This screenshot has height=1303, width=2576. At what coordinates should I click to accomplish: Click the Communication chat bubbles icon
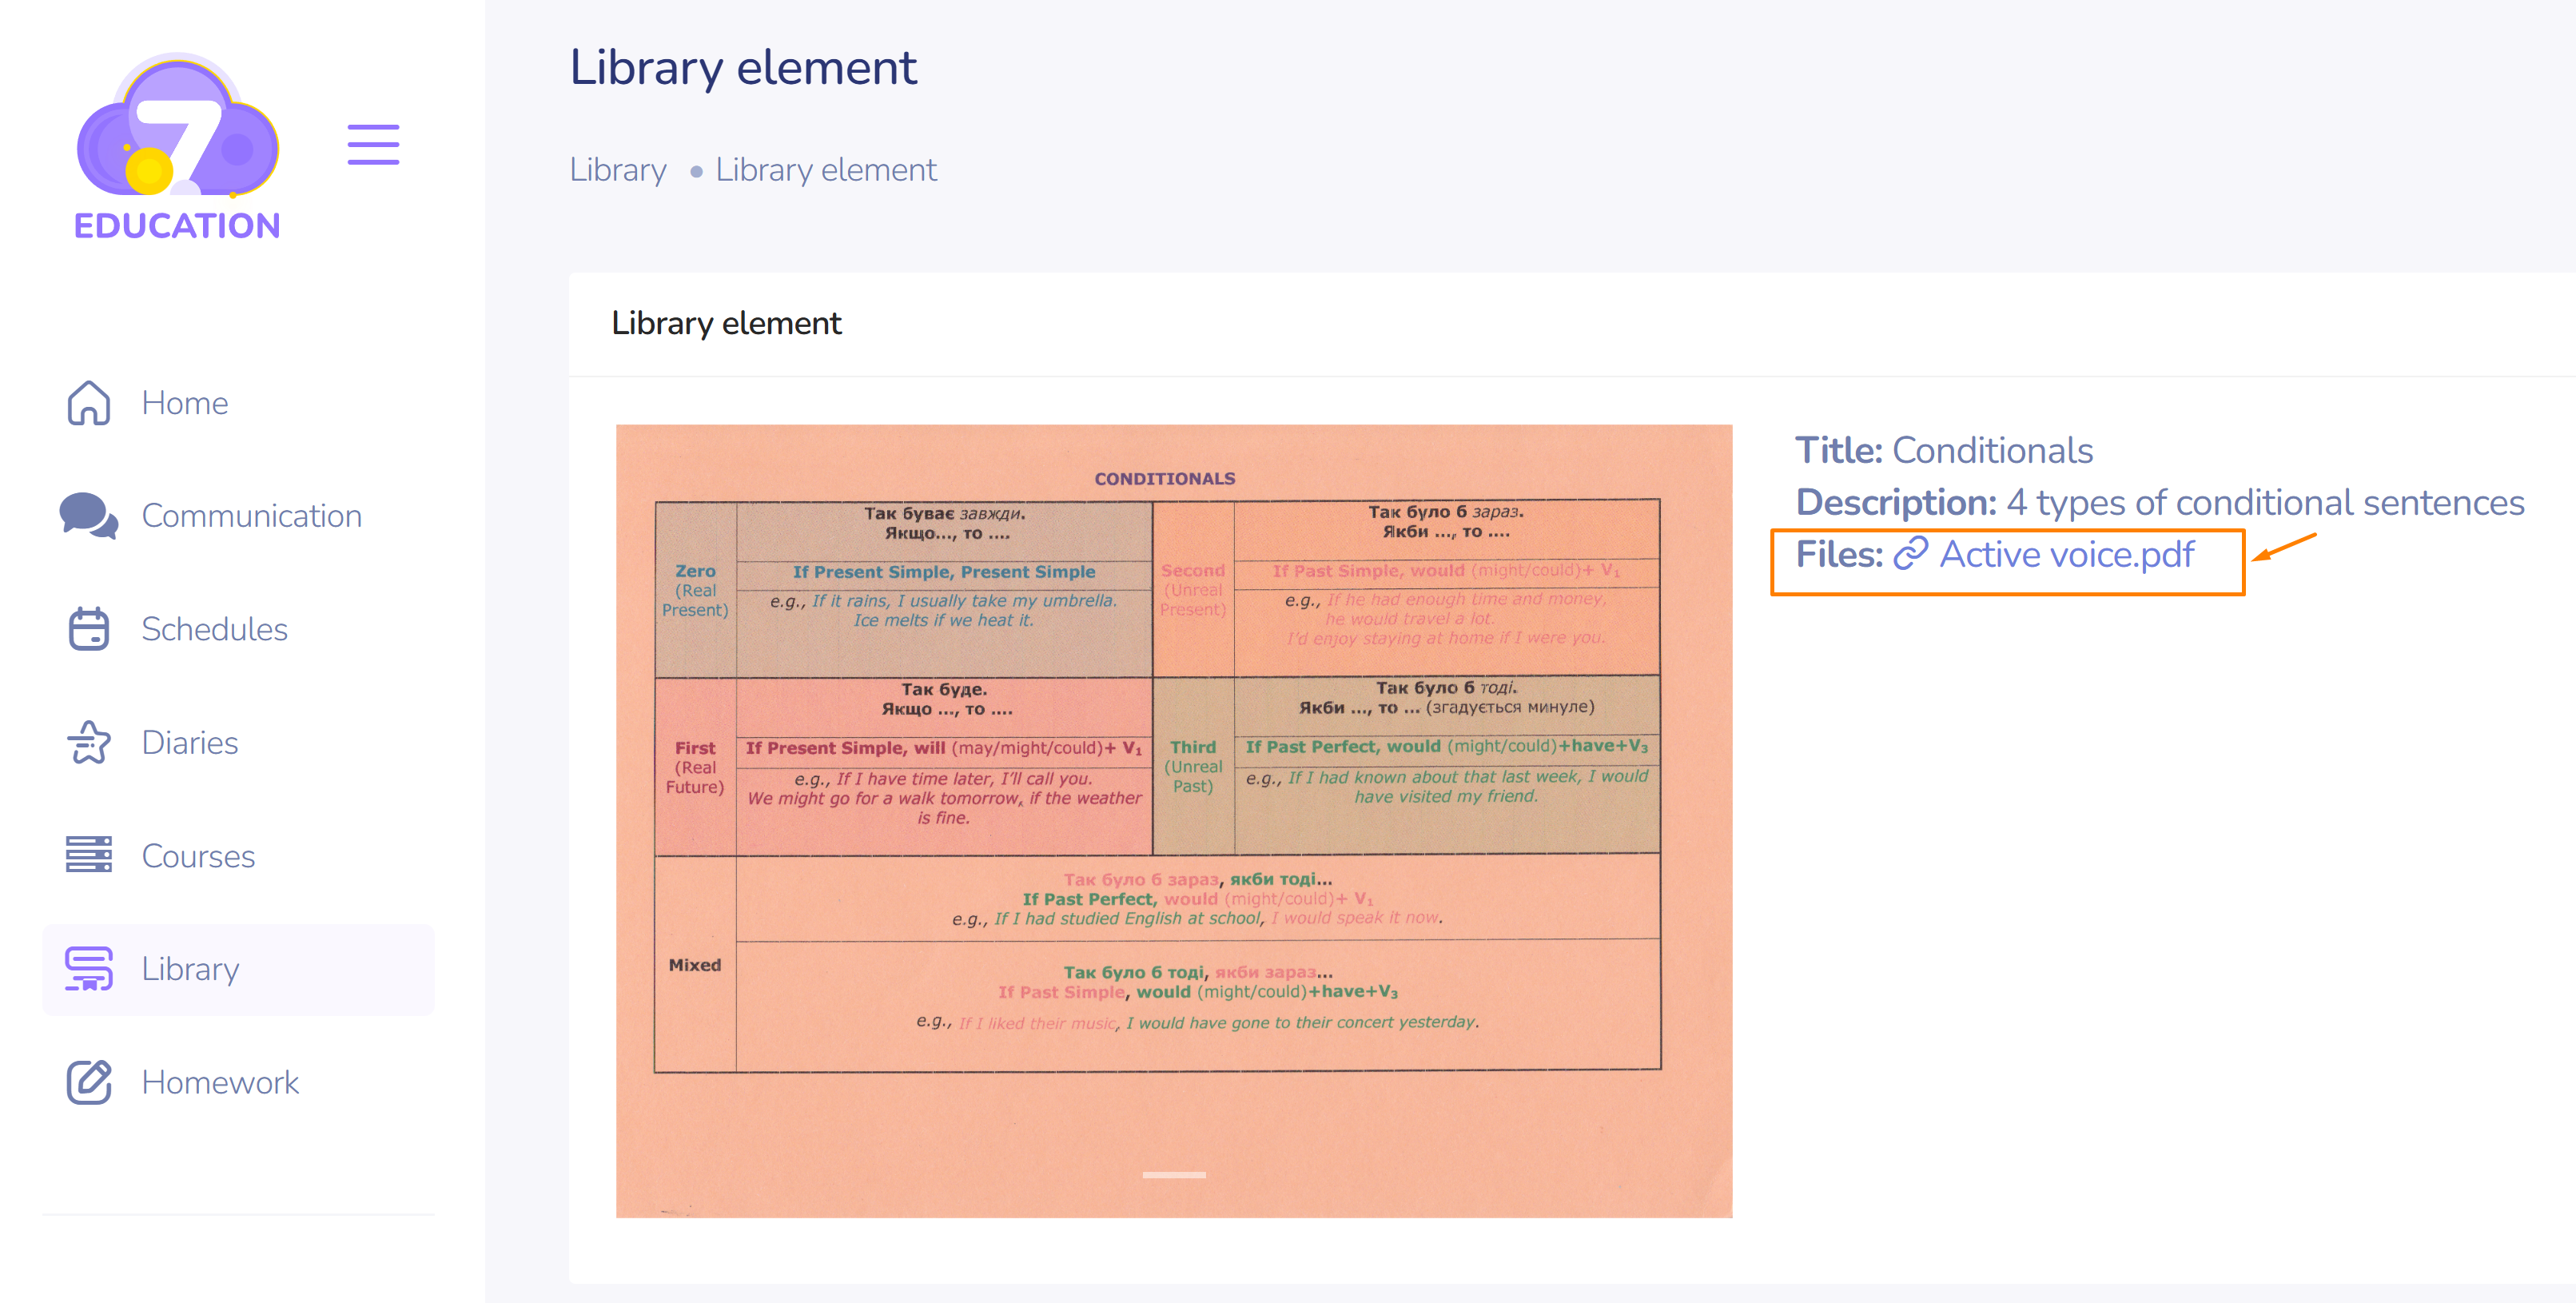(88, 516)
